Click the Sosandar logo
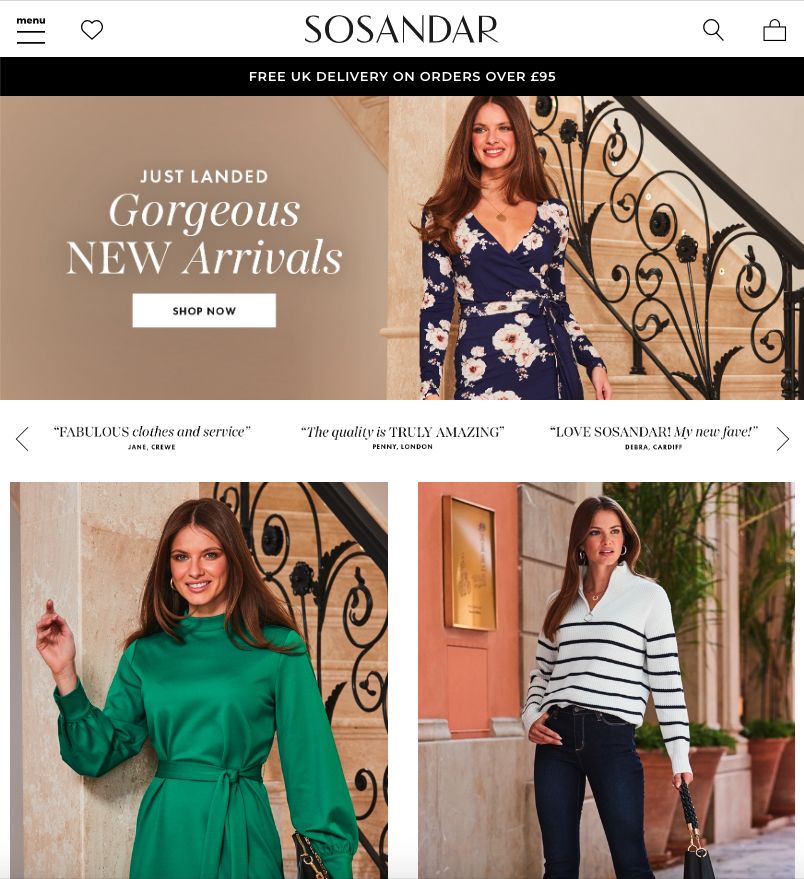The height and width of the screenshot is (879, 804). (x=401, y=30)
